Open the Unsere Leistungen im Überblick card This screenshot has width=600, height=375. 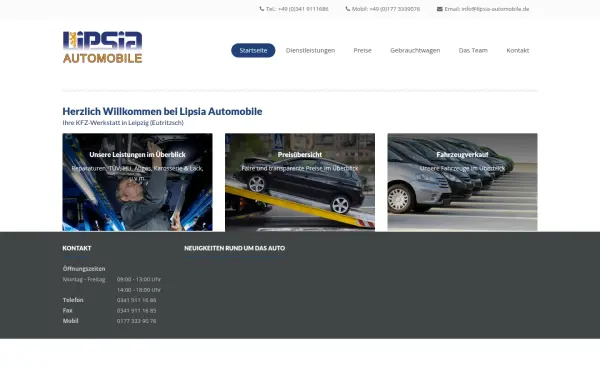point(137,182)
